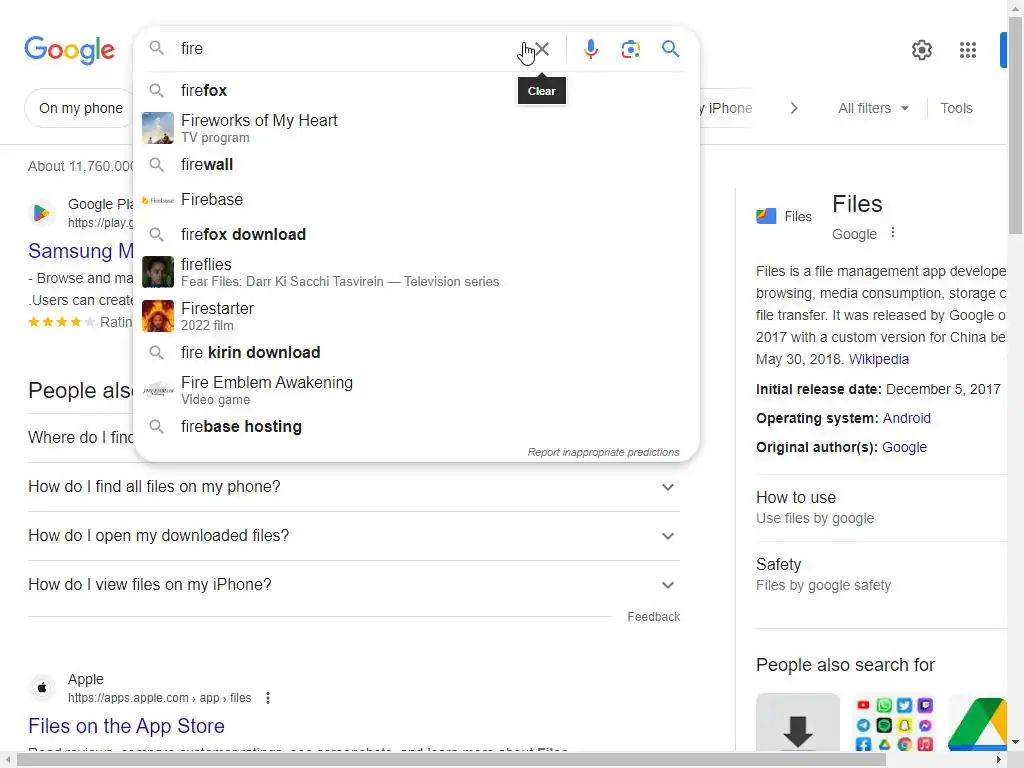Open the All filters dropdown
The image size is (1024, 768).
tap(873, 108)
